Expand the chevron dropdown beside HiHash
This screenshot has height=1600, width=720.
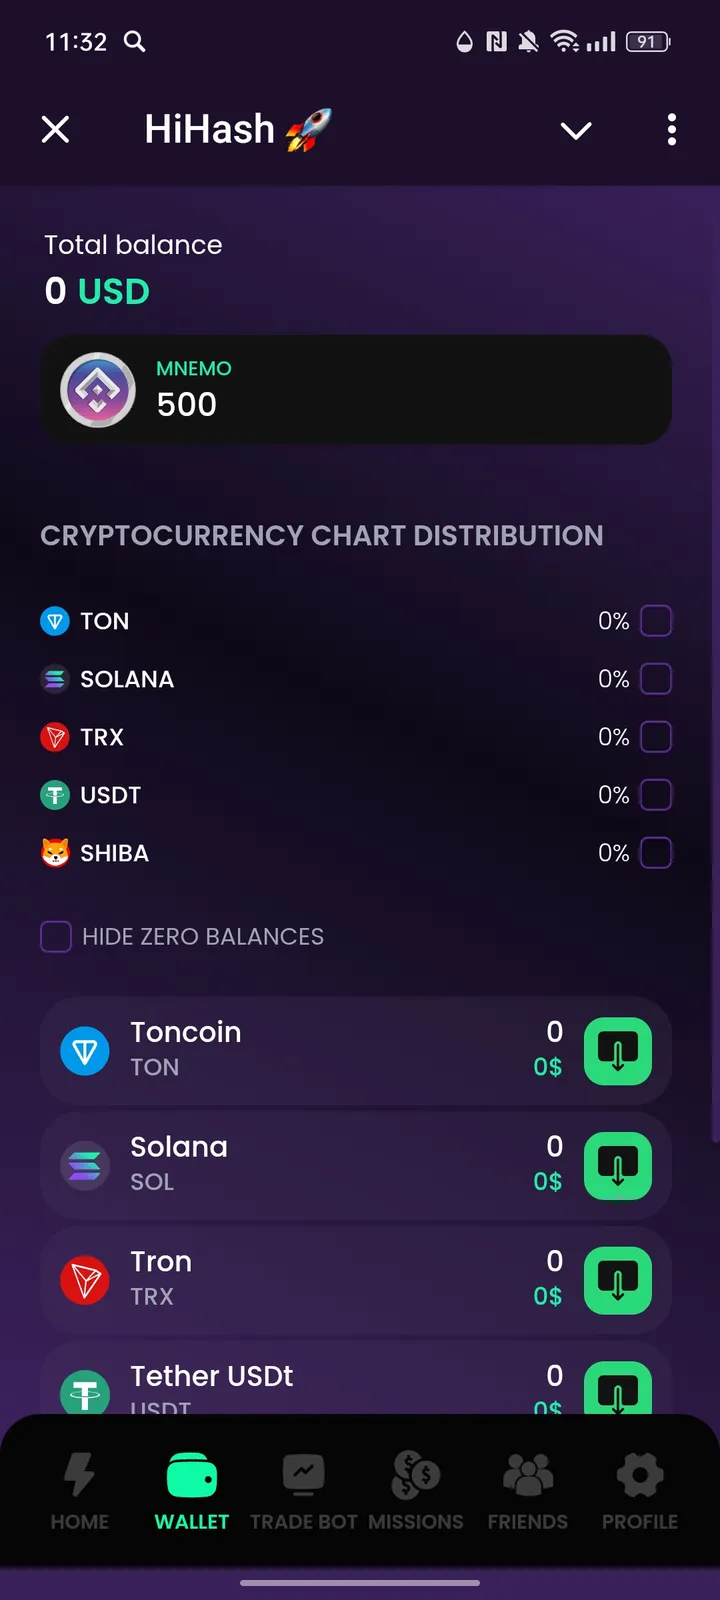click(x=576, y=130)
